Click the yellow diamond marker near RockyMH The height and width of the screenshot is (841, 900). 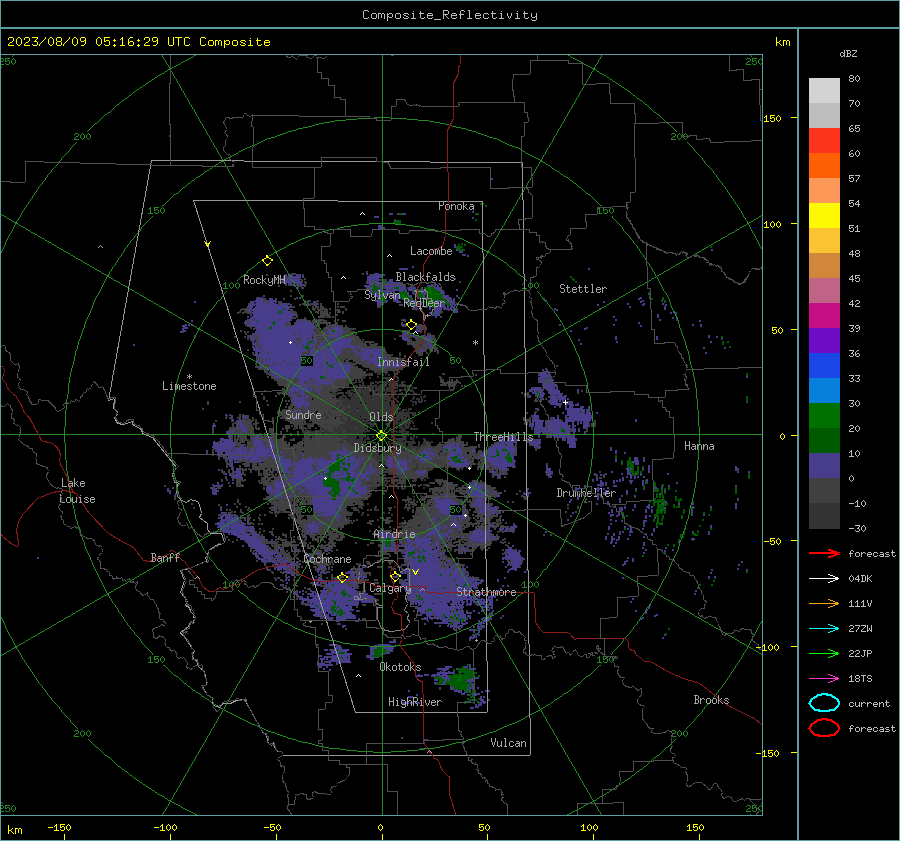point(267,261)
